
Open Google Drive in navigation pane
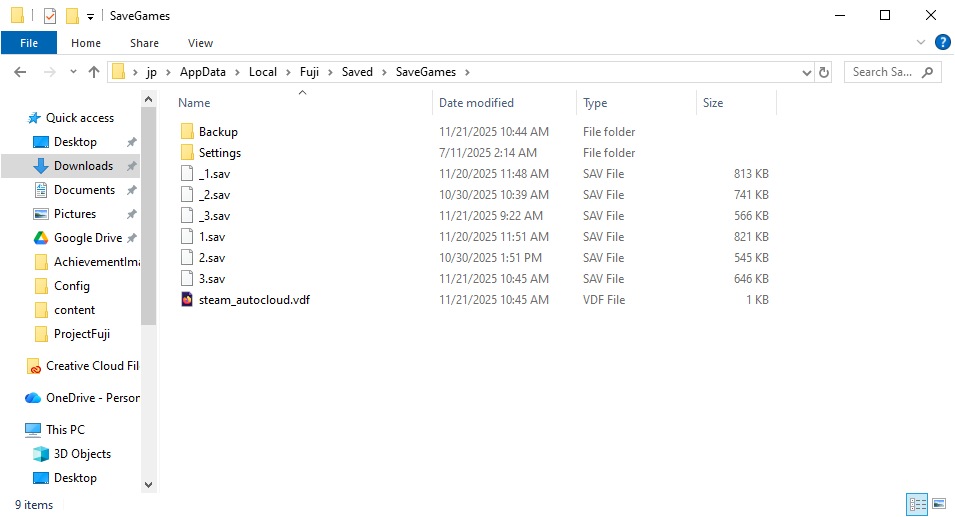pos(87,238)
